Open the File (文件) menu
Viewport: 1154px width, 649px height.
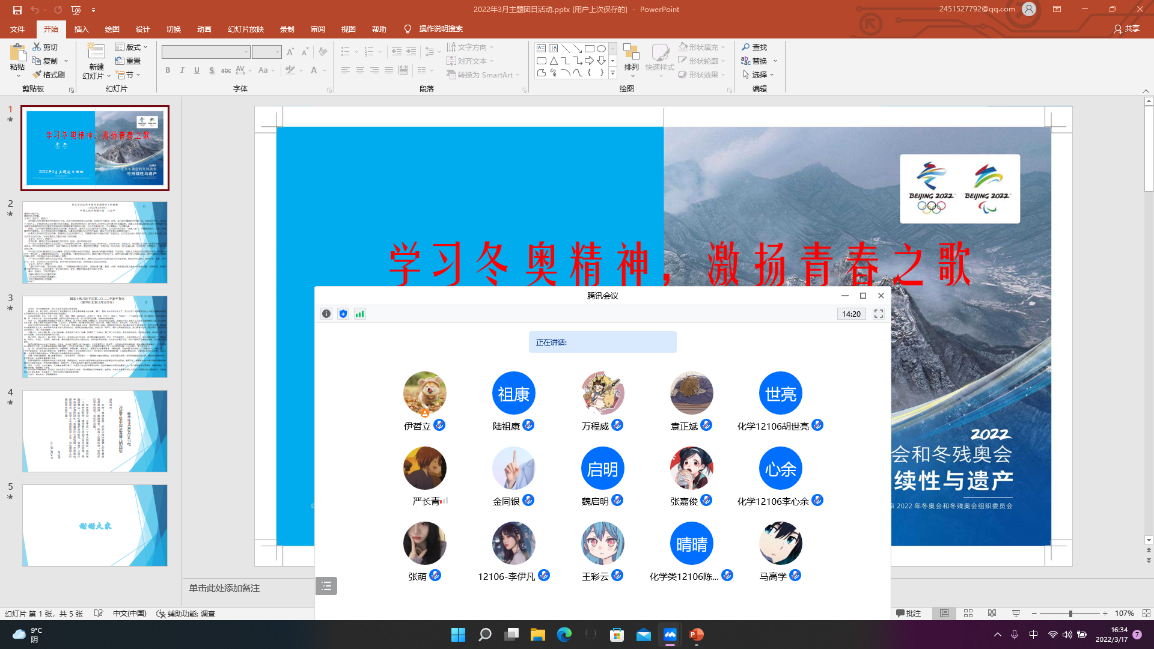tap(17, 29)
